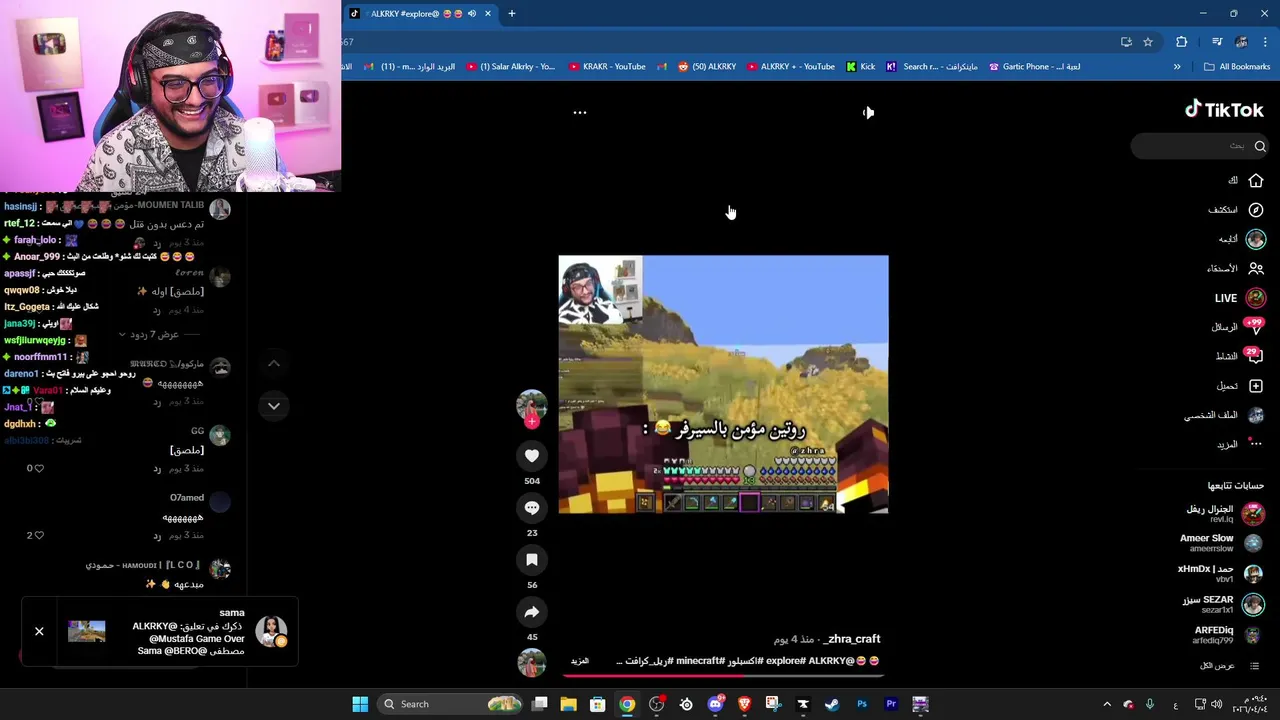Screen dimensions: 1280x720
Task: Open Brave browser from the taskbar
Action: [744, 704]
